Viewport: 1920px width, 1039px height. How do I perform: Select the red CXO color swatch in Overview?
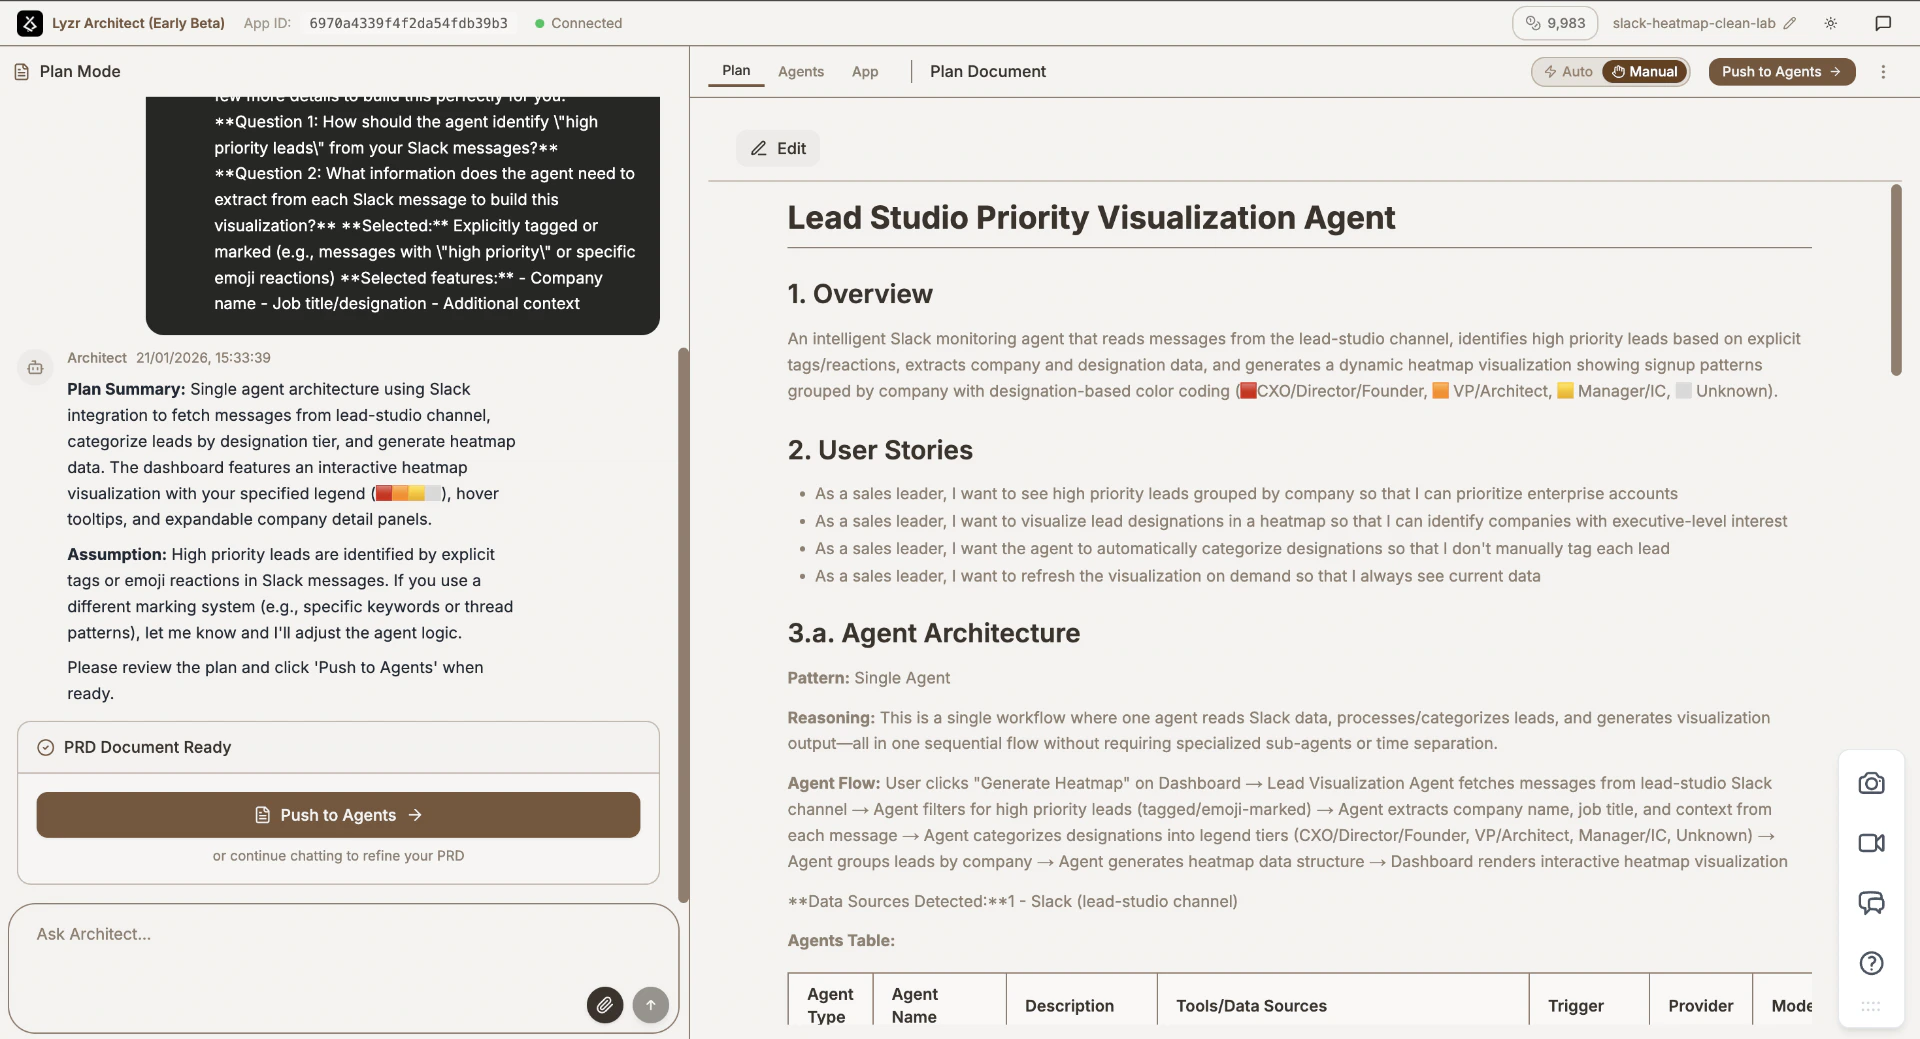click(1247, 391)
